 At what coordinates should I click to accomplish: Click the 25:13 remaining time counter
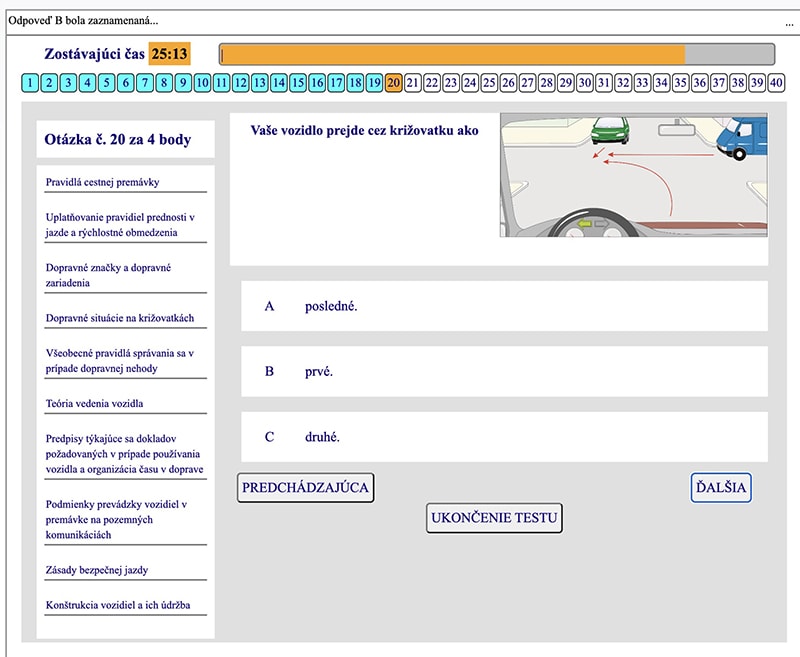169,54
